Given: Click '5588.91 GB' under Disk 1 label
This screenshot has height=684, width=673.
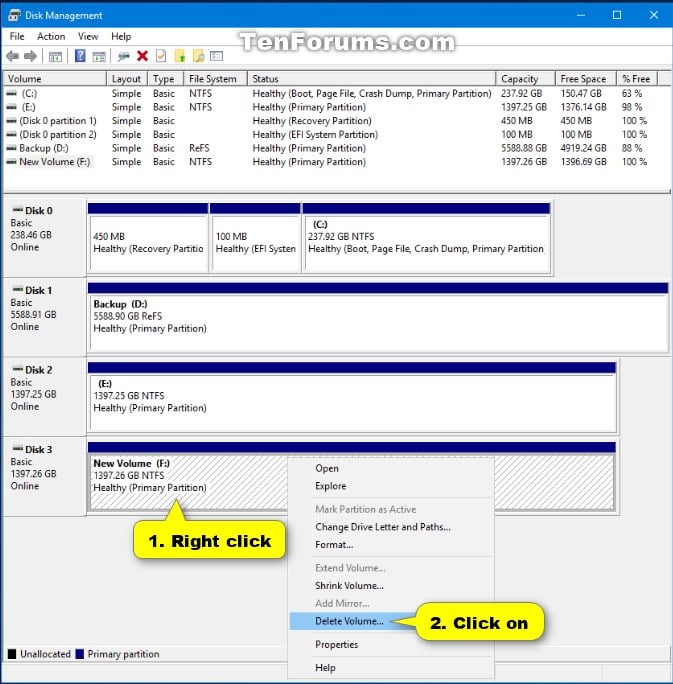Looking at the screenshot, I should [33, 315].
